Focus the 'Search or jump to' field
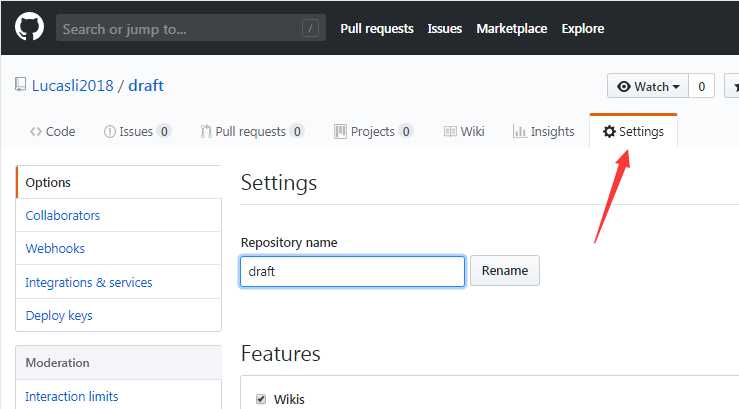 [x=191, y=28]
